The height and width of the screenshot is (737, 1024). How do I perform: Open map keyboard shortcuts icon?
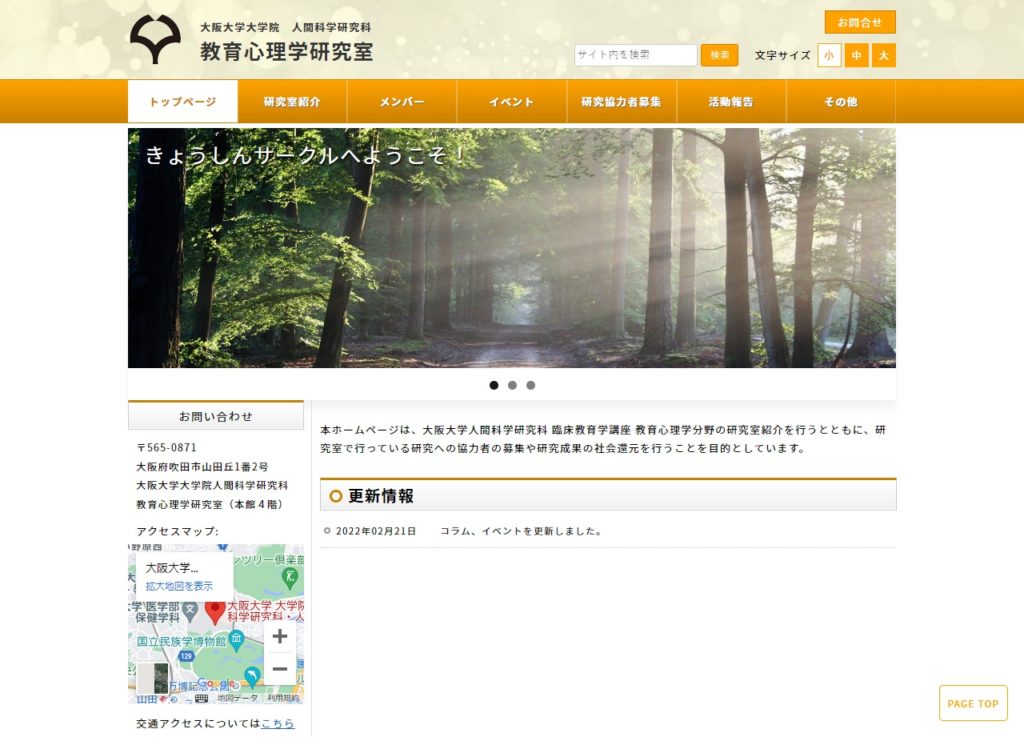(x=201, y=698)
